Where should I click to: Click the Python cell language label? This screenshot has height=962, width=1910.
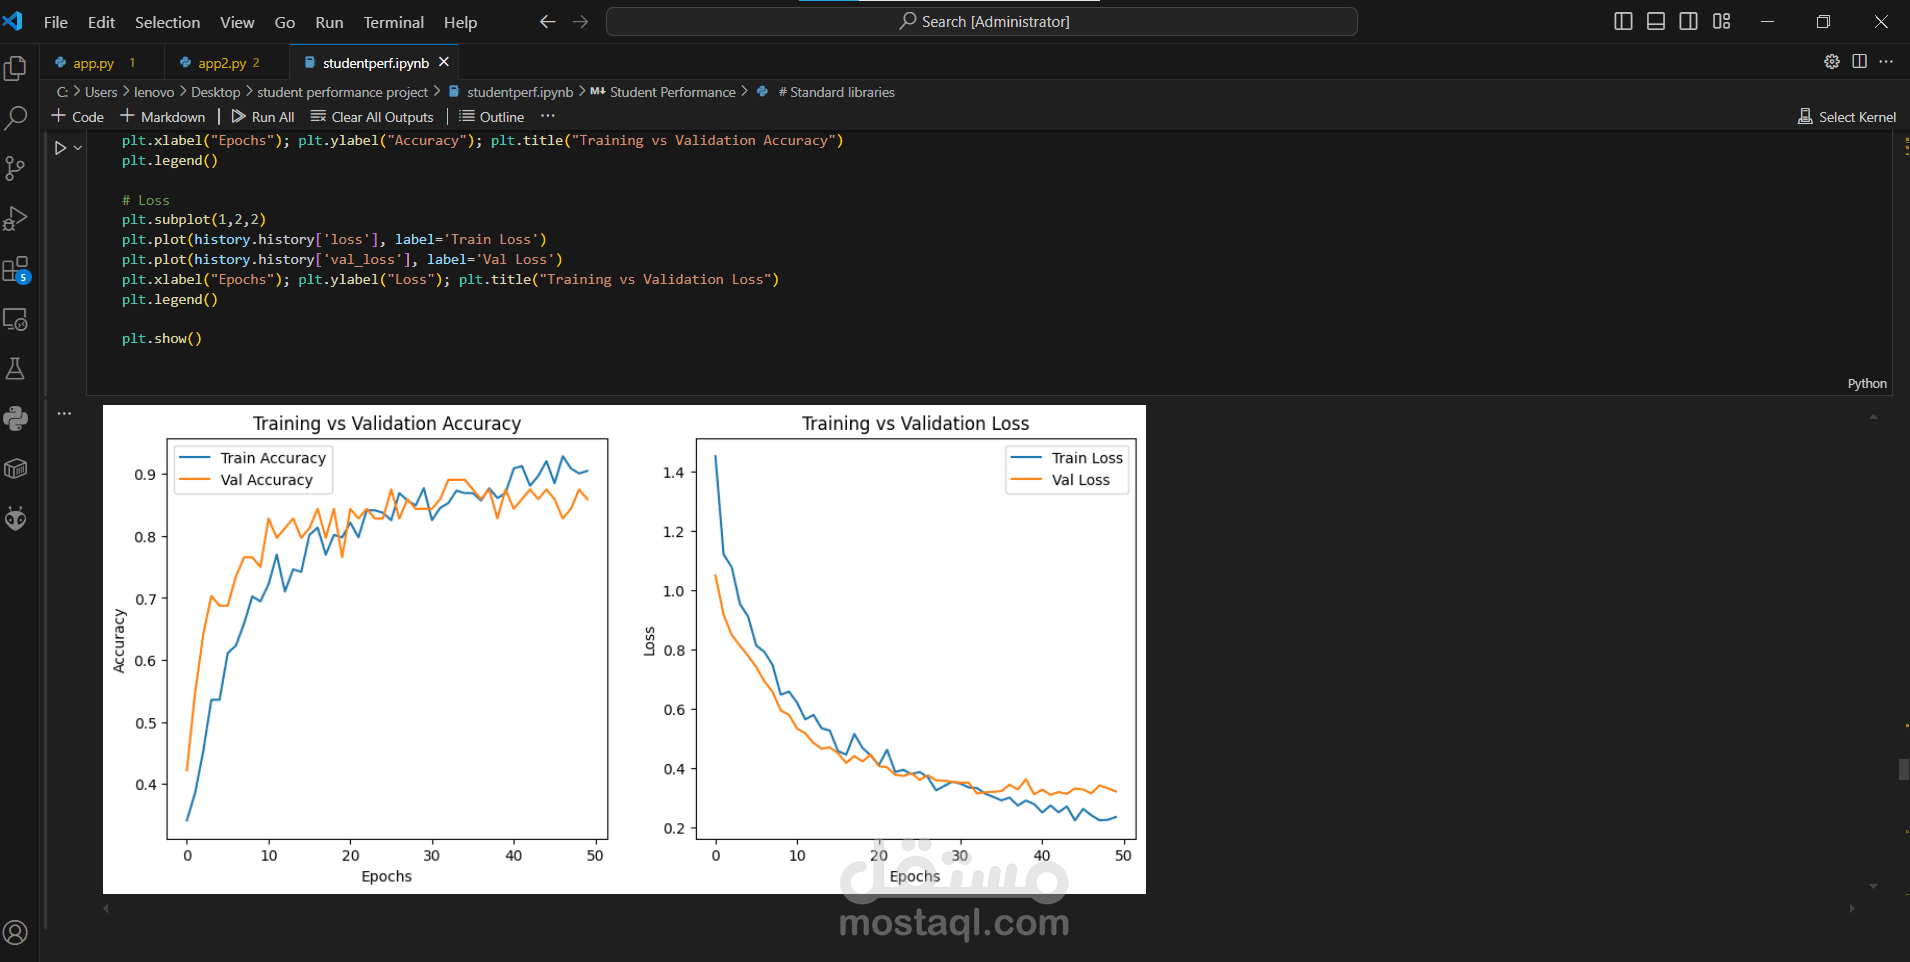[1867, 383]
